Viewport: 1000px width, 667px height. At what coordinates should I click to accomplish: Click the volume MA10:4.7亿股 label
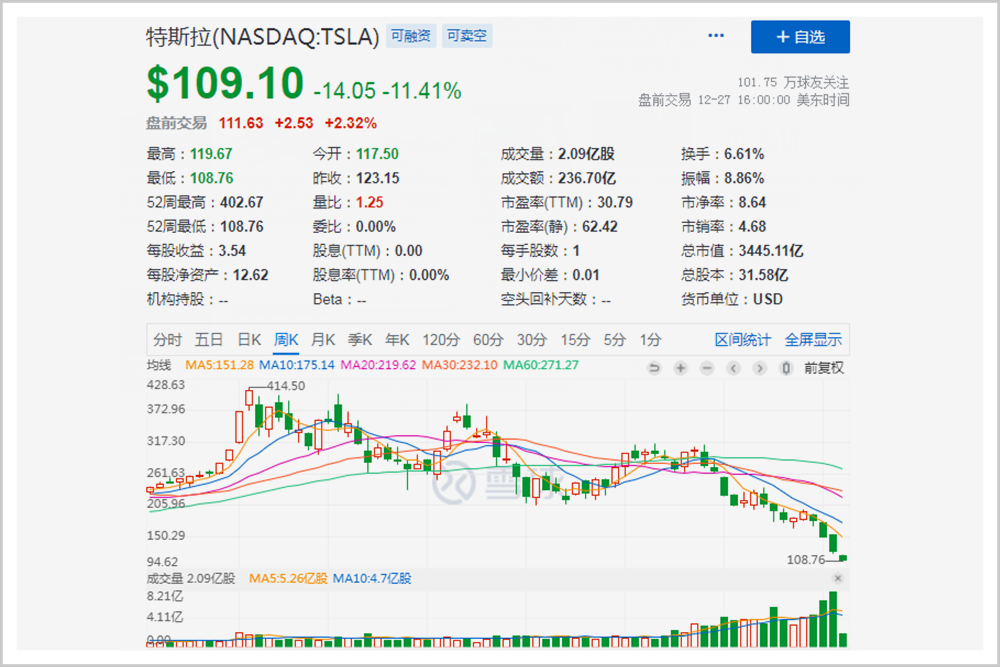[372, 578]
